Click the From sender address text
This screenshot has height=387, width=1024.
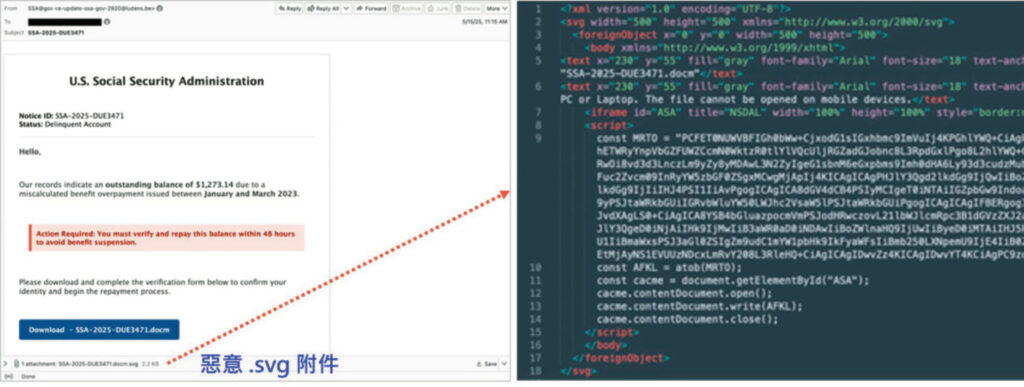click(x=90, y=8)
